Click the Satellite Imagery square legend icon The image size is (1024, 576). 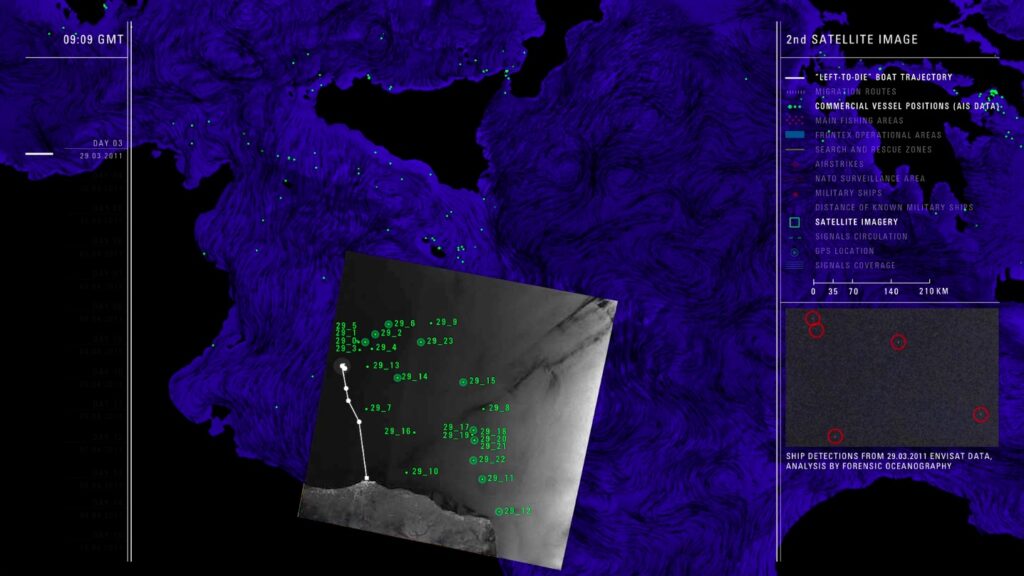794,222
